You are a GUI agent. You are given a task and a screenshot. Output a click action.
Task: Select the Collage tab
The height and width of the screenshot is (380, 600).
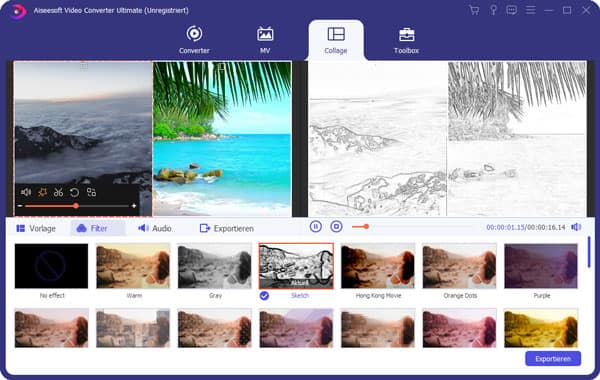[x=336, y=40]
